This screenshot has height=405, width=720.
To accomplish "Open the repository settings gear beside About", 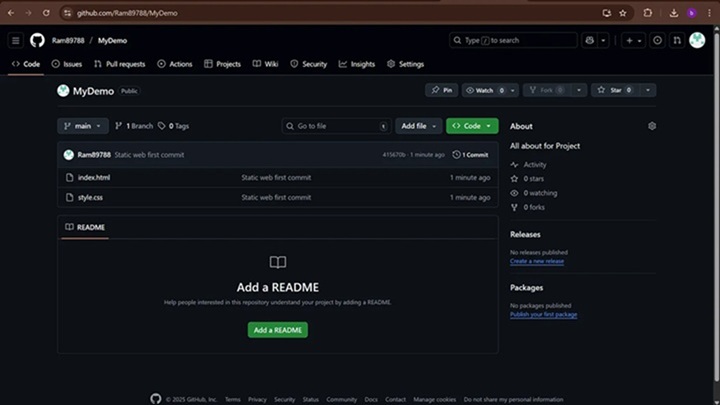I will point(652,126).
